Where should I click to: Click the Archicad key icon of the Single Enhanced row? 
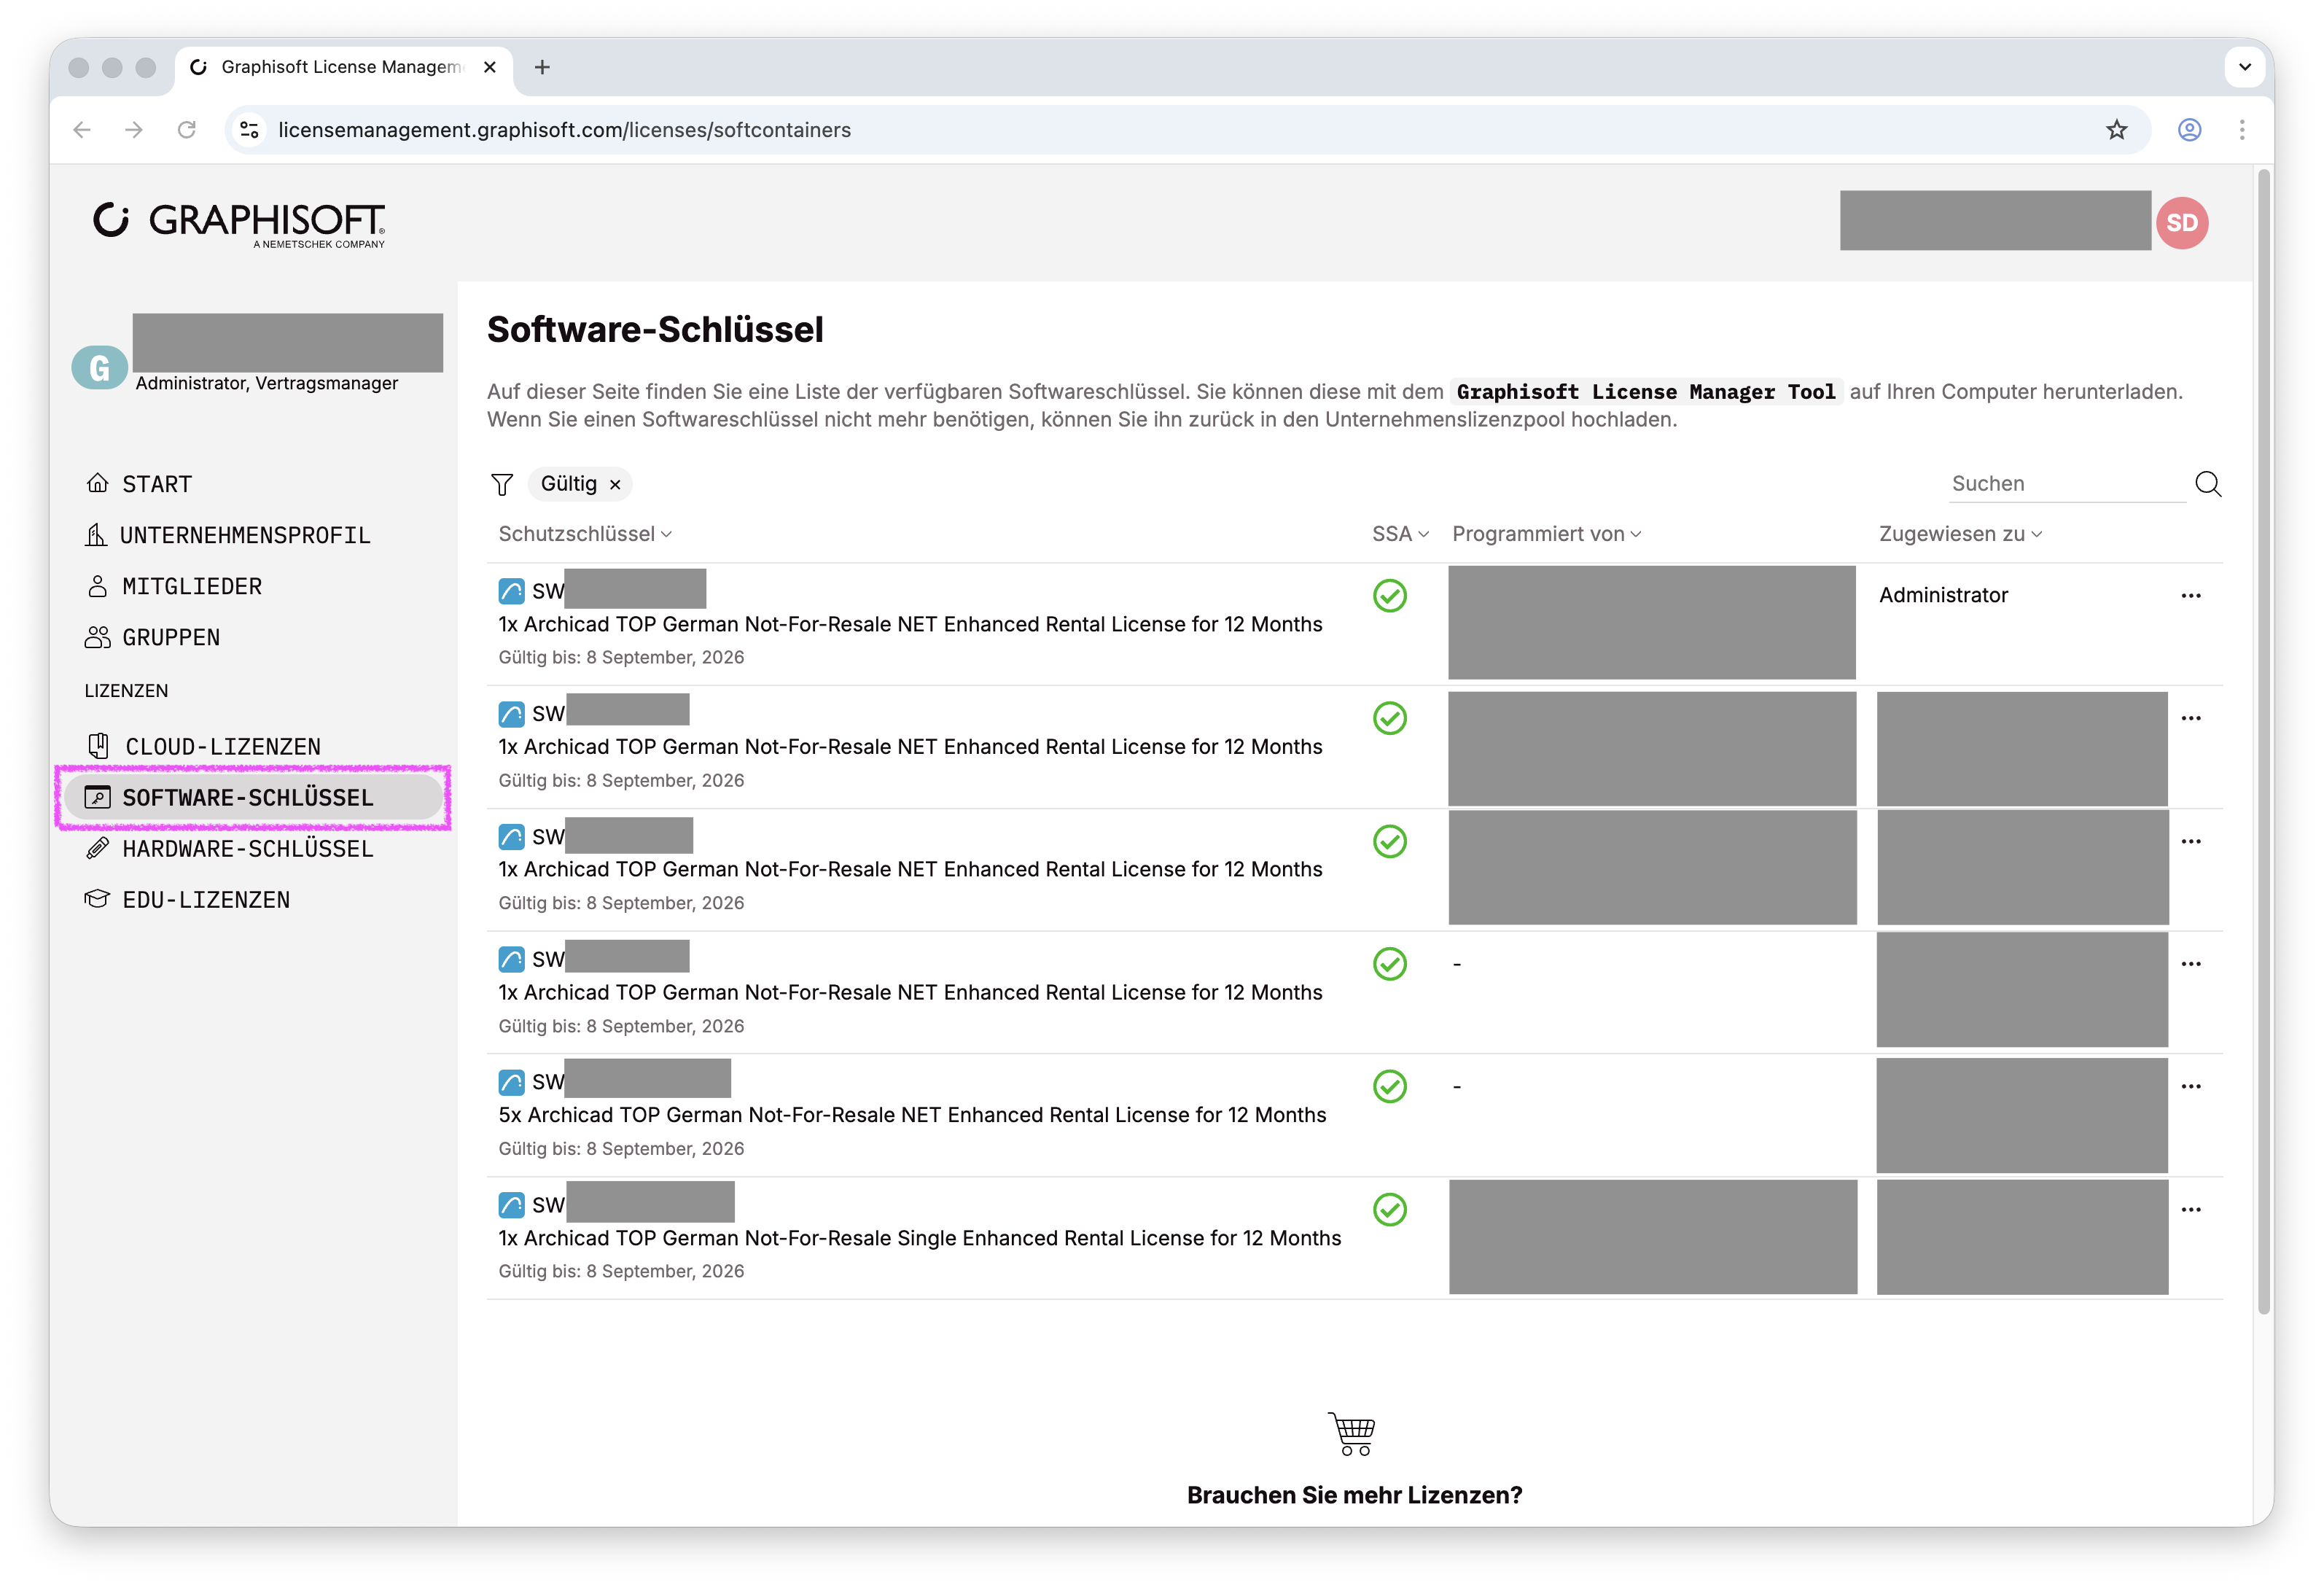511,1205
